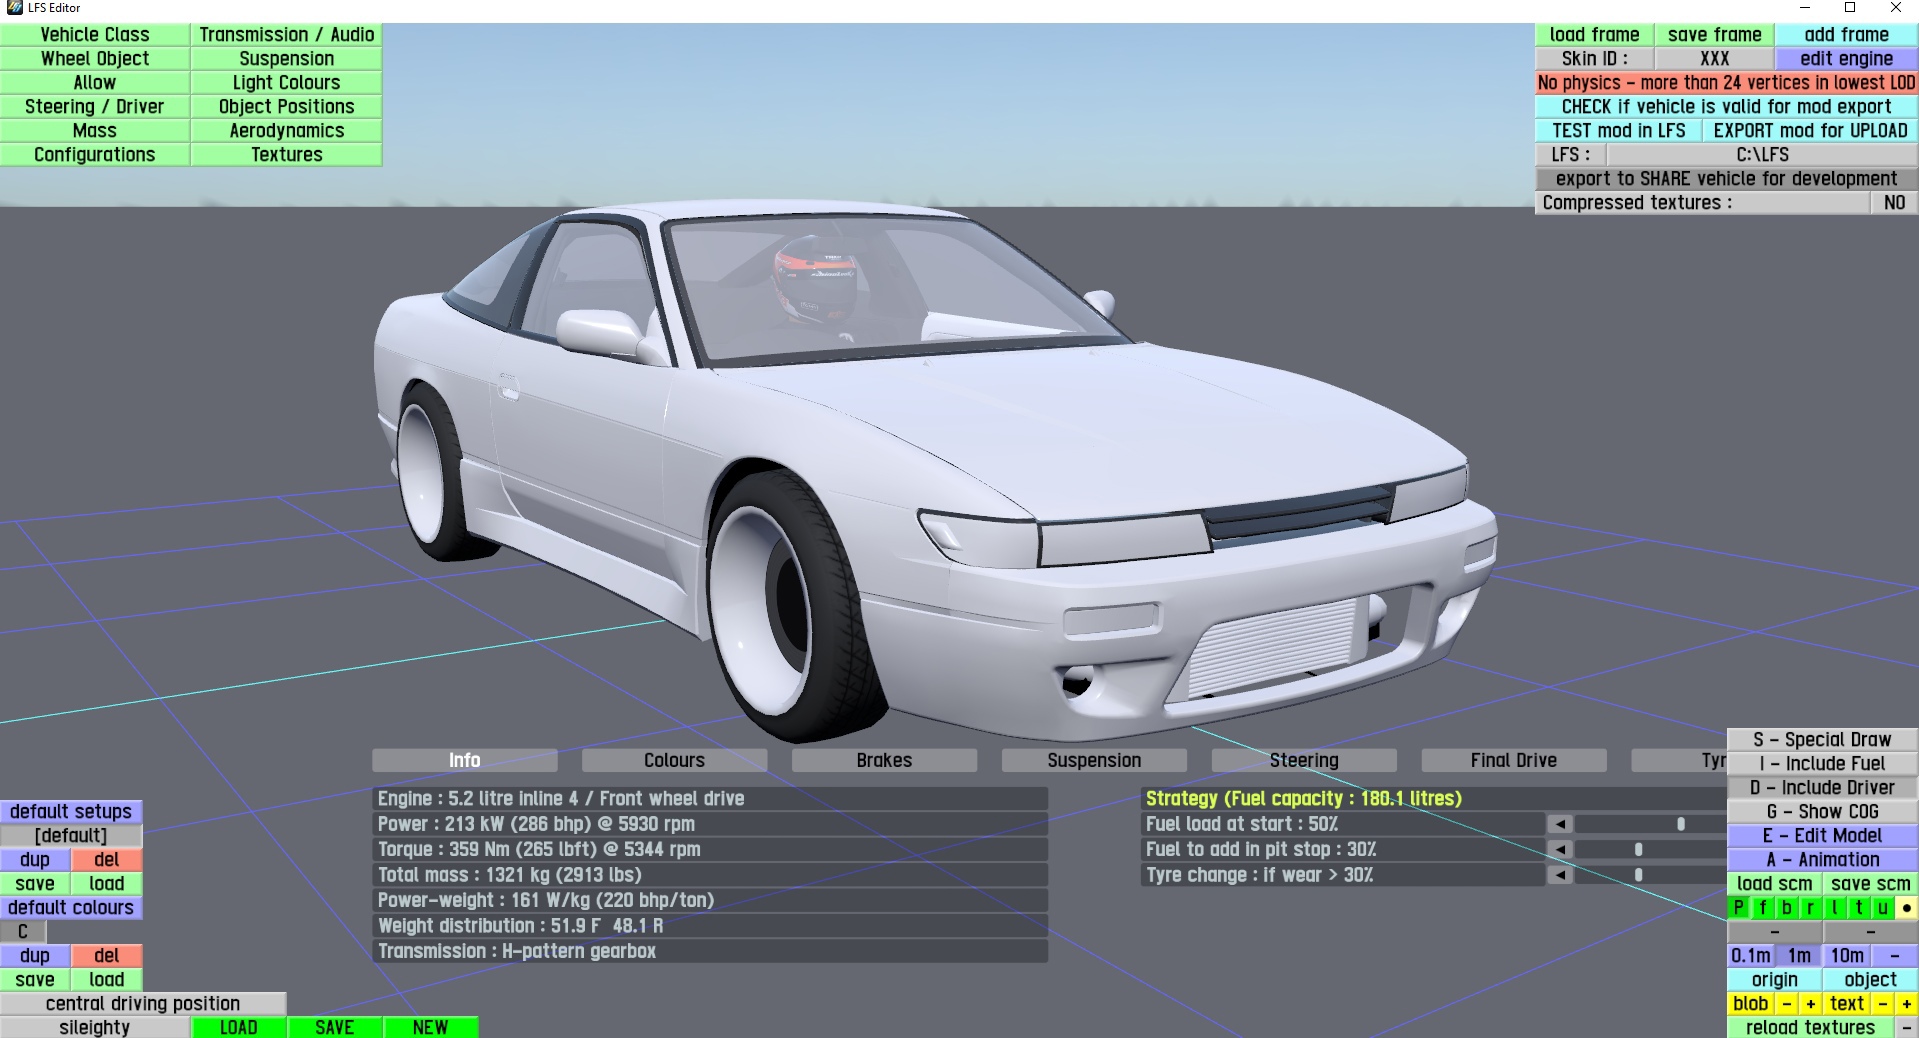The width and height of the screenshot is (1919, 1038).
Task: Open the Wheel Object menu
Action: coord(95,59)
